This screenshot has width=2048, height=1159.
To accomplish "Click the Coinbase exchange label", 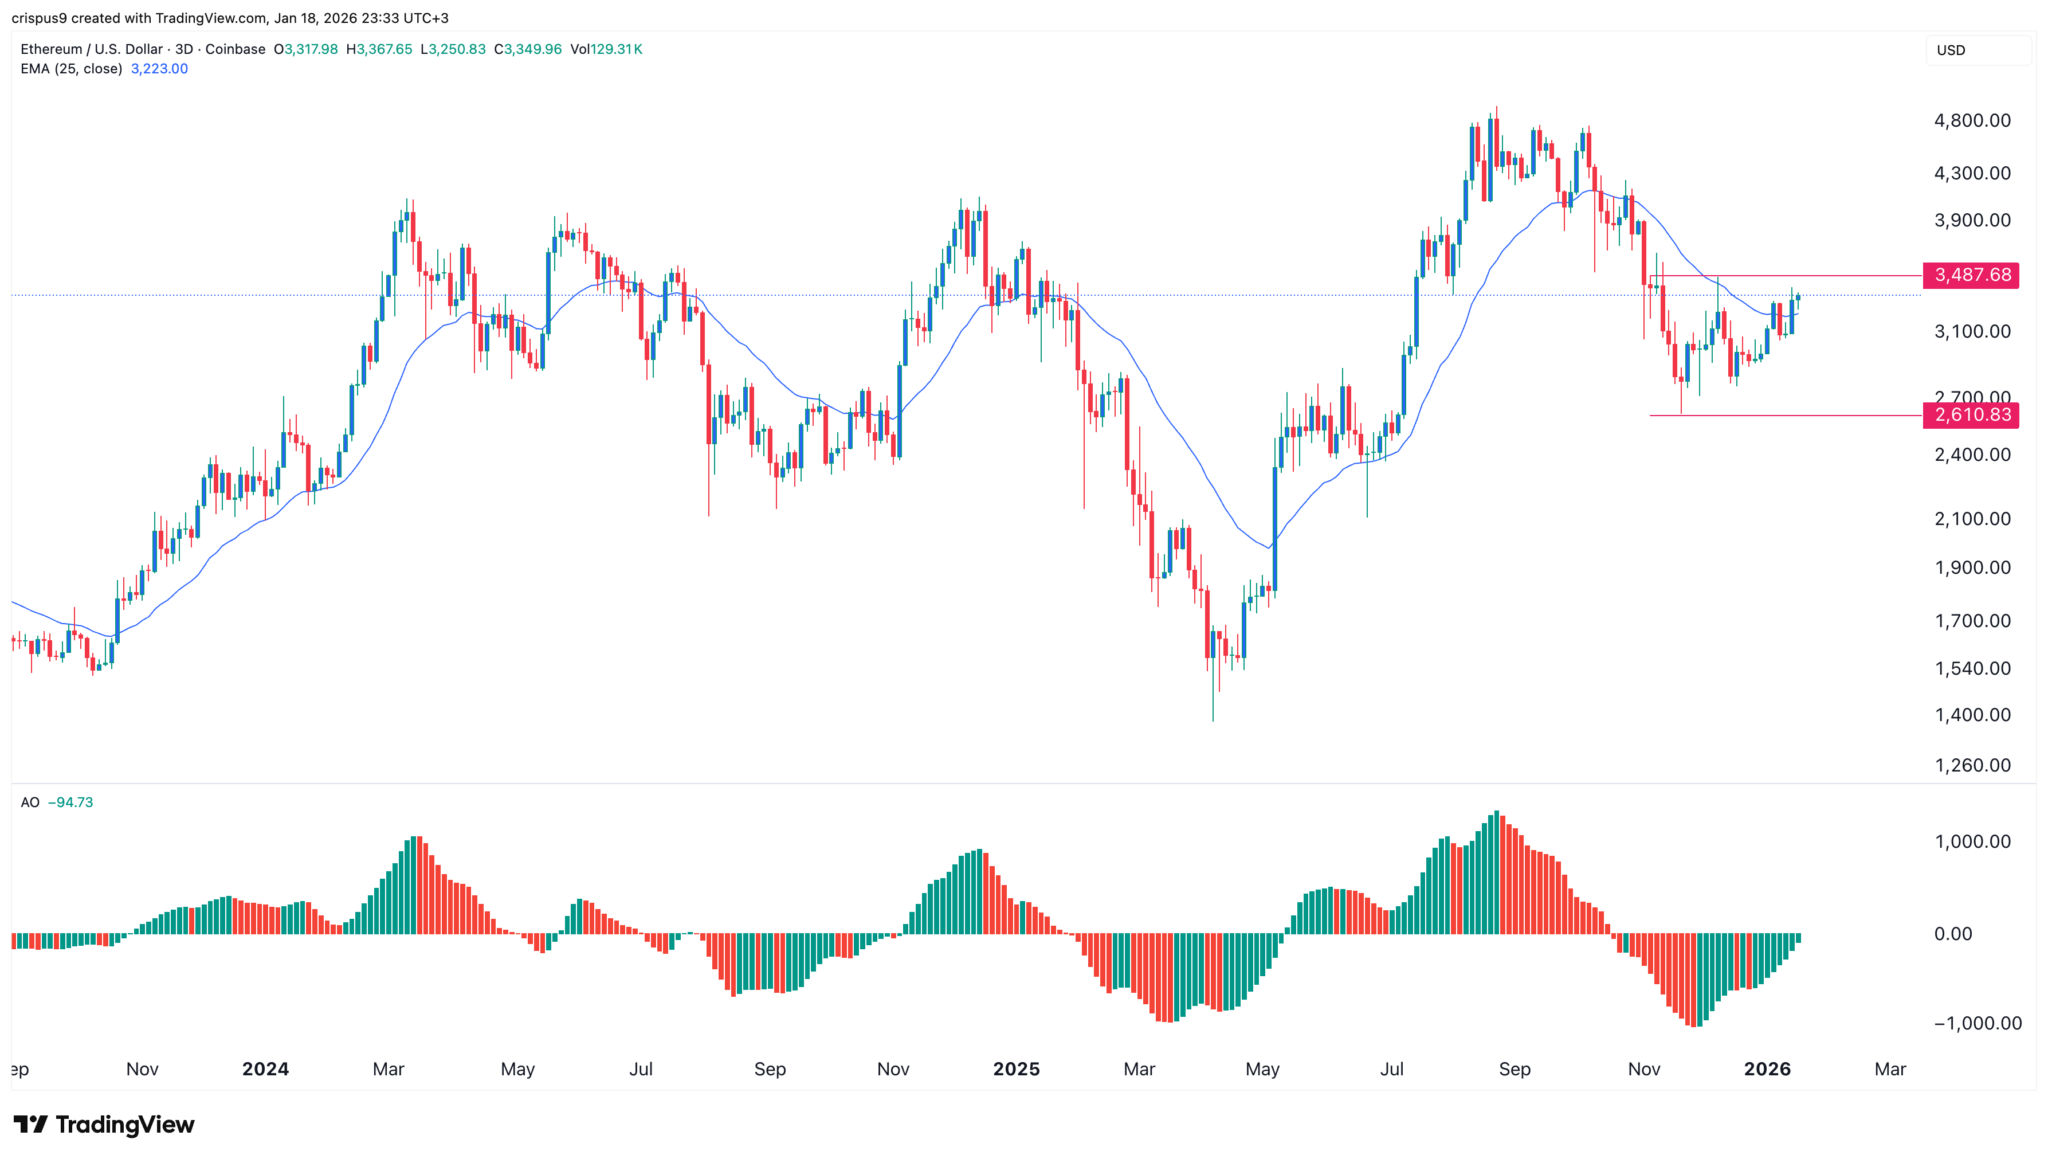I will (235, 49).
